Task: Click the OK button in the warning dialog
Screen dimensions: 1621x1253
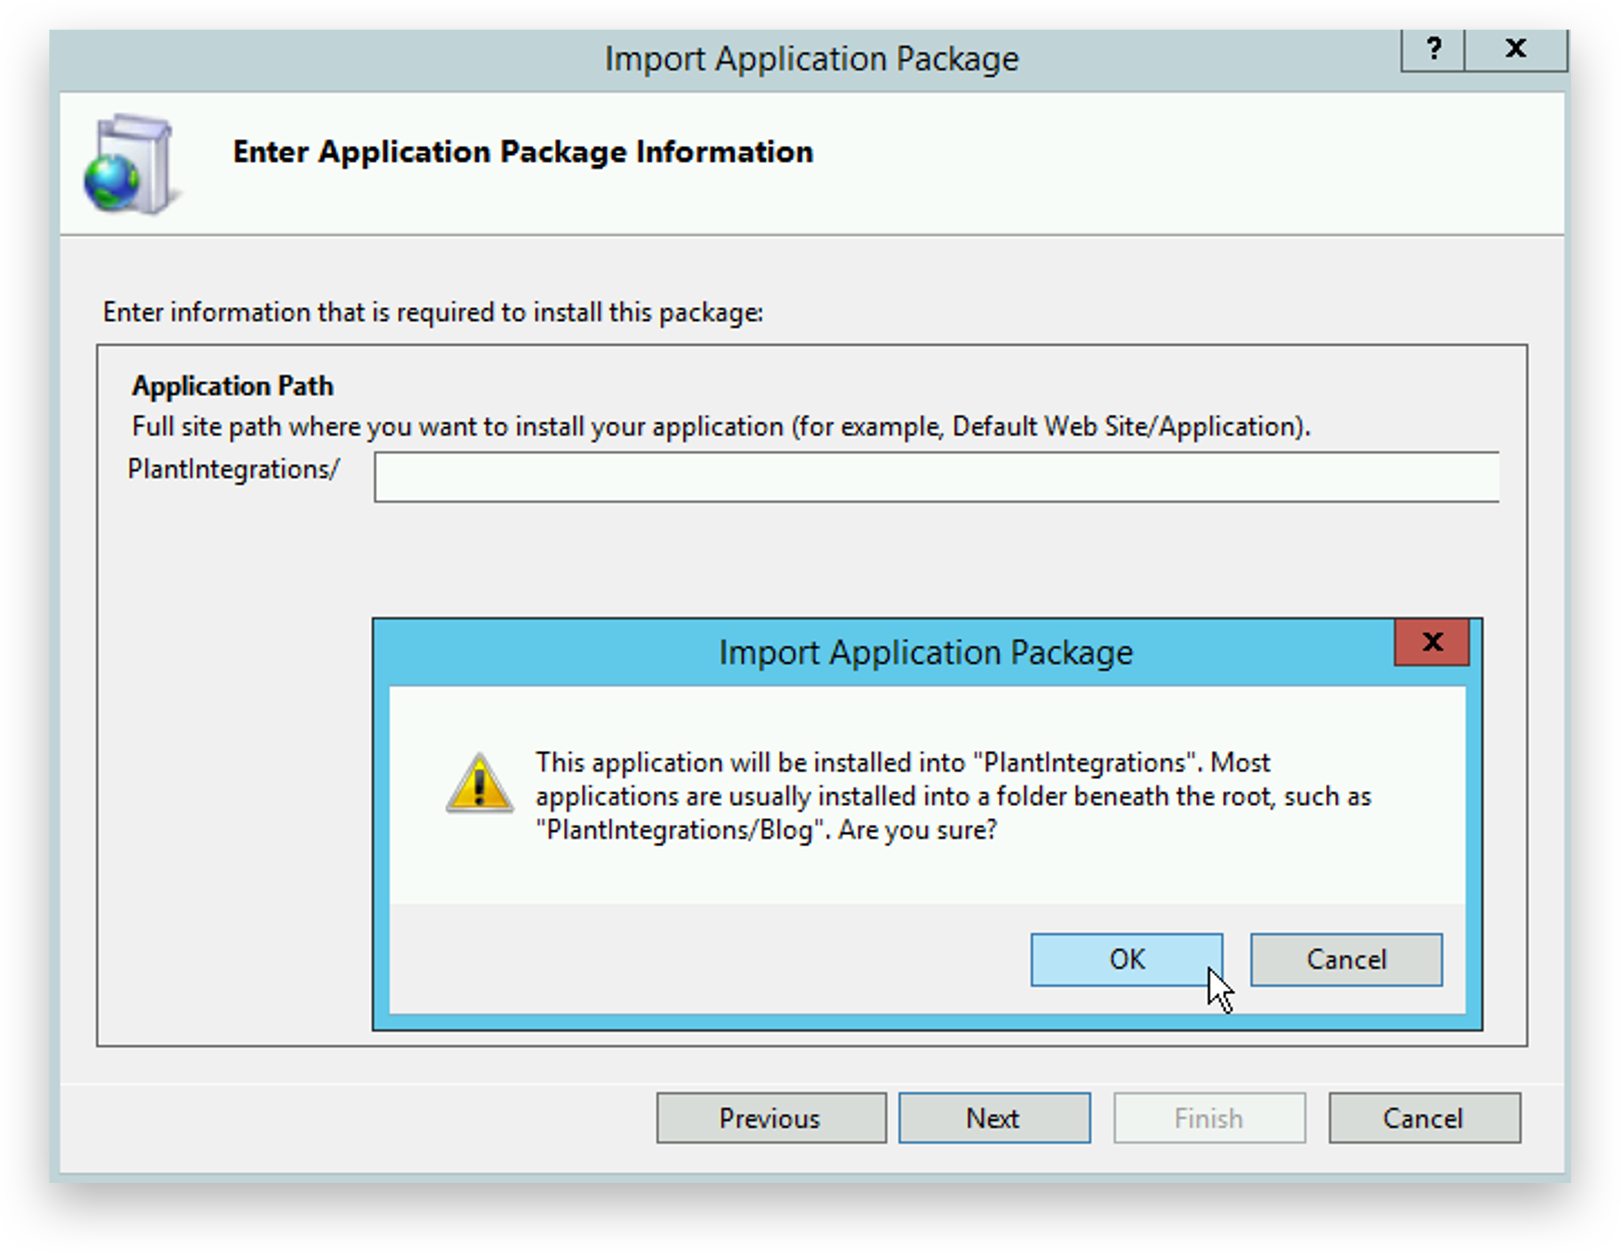Action: pyautogui.click(x=1126, y=960)
